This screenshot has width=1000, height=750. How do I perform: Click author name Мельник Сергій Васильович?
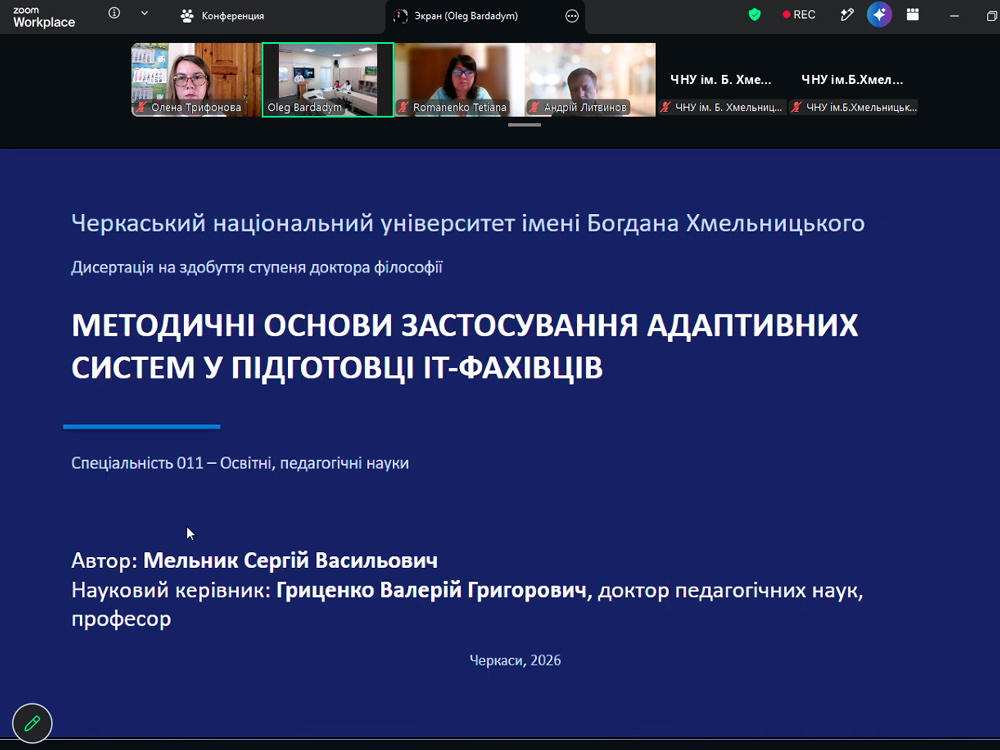point(290,560)
